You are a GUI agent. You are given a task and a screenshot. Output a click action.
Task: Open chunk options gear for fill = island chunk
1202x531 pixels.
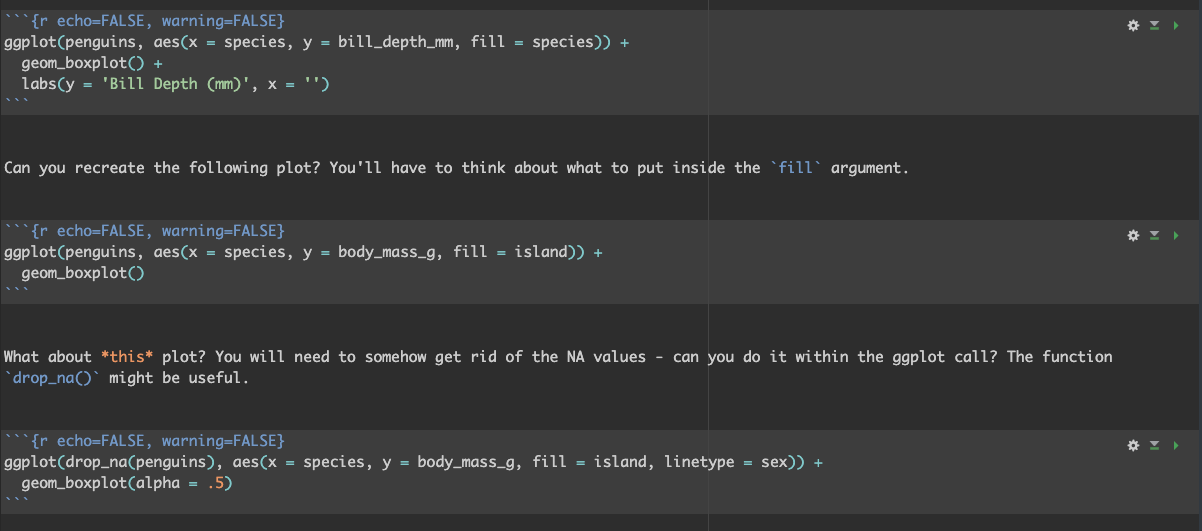1133,235
